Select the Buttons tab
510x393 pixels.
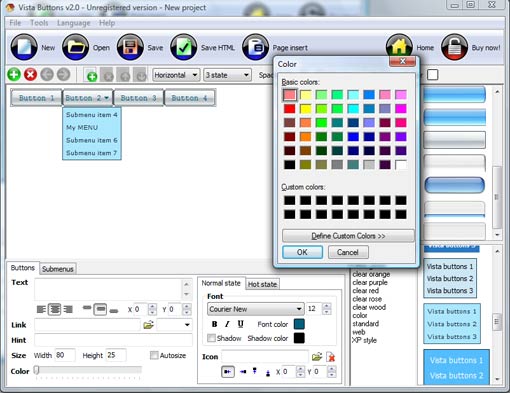pos(22,268)
